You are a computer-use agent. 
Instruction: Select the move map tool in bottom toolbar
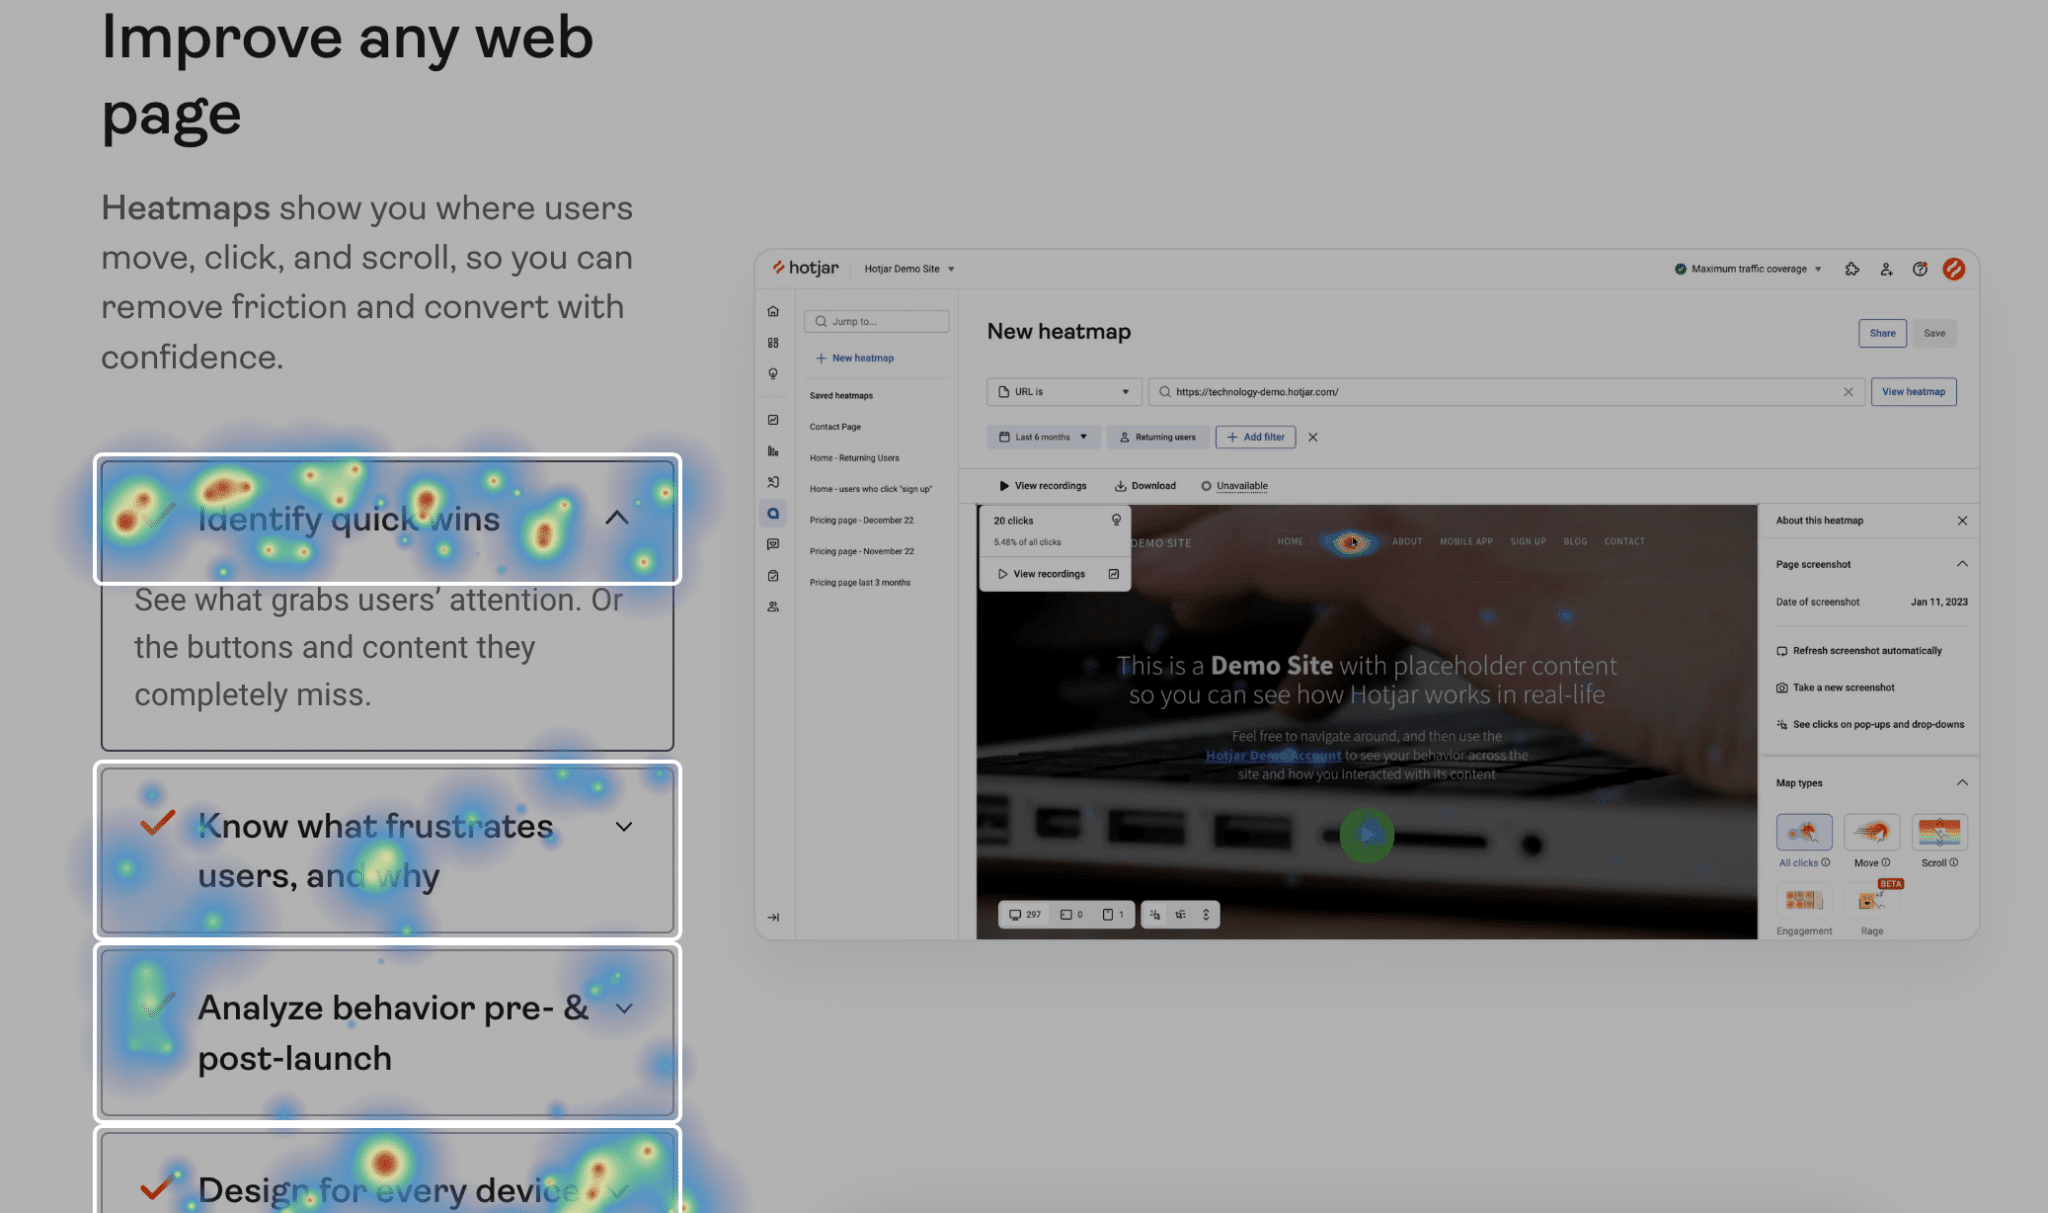click(x=1181, y=915)
